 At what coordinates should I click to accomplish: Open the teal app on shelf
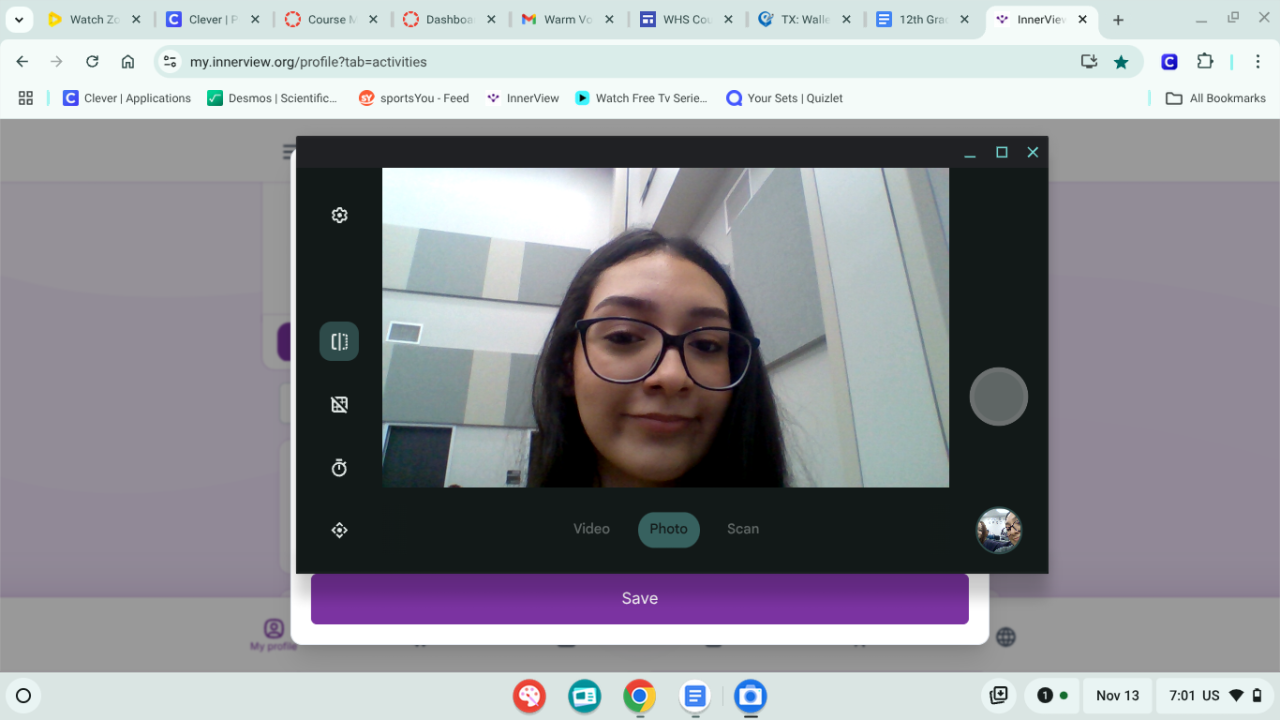coord(584,696)
